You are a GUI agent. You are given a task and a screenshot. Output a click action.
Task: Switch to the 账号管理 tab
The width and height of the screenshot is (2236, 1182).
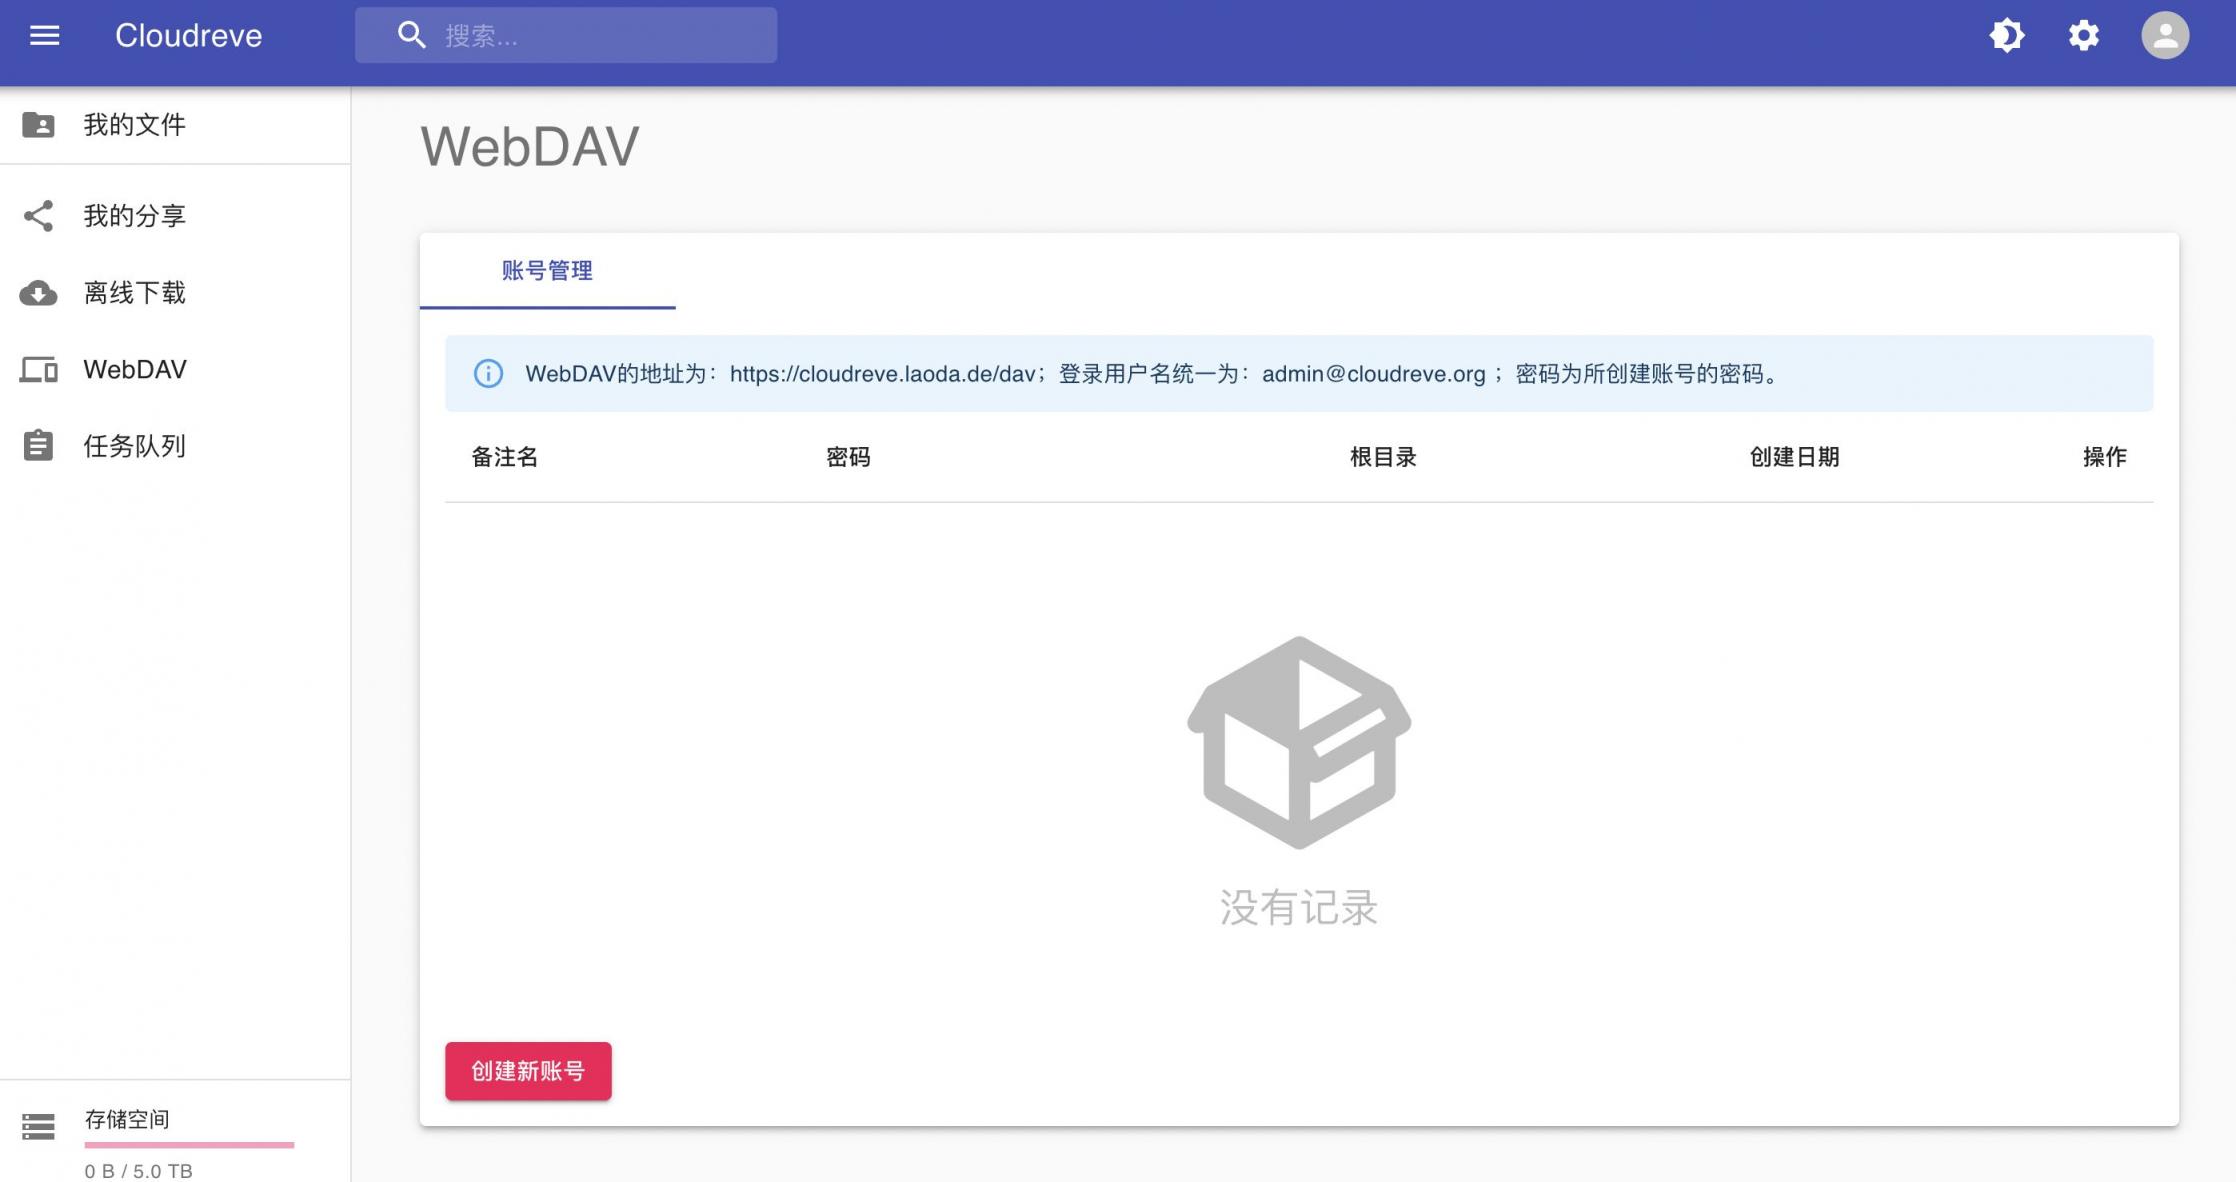pyautogui.click(x=546, y=270)
